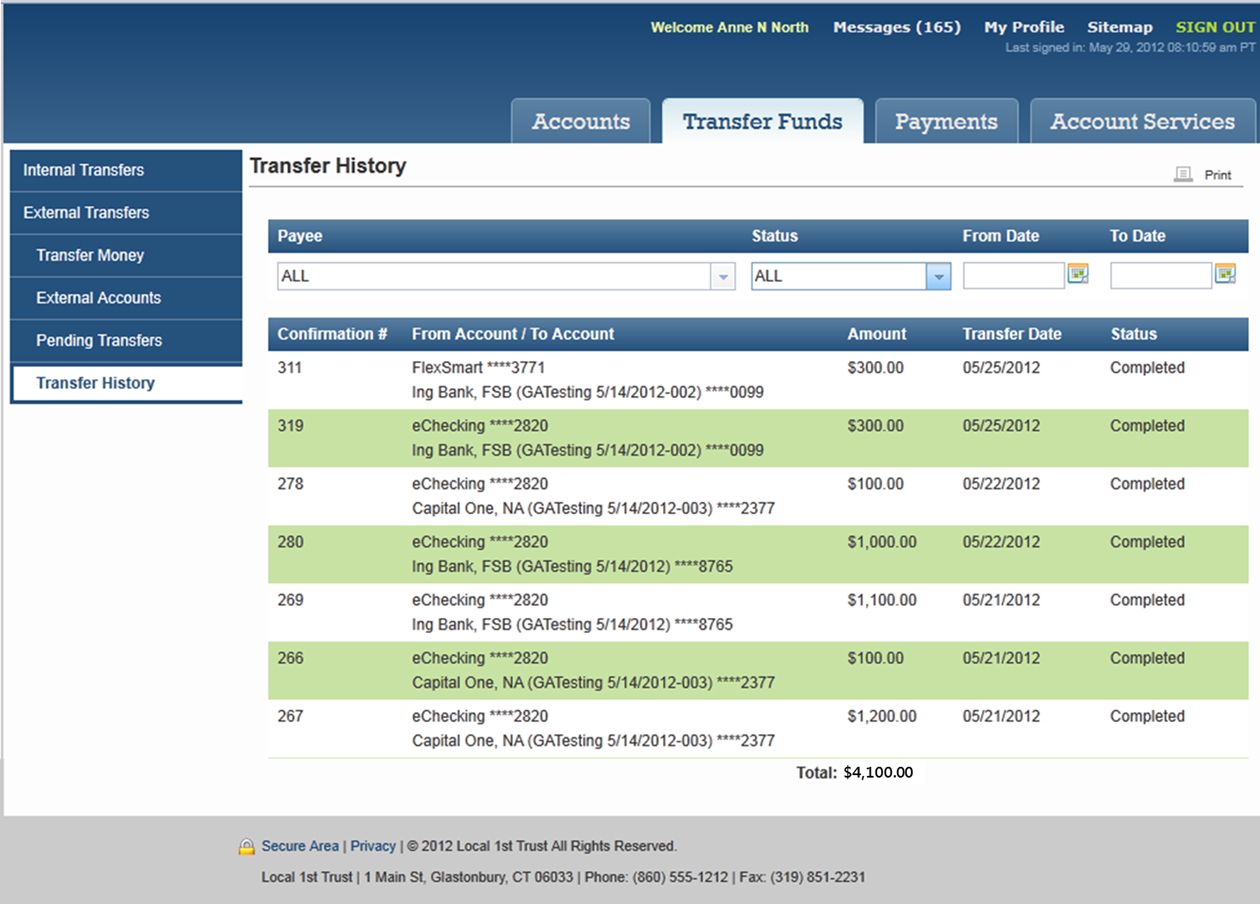1260x904 pixels.
Task: Select the Transfer Funds tab
Action: [762, 122]
